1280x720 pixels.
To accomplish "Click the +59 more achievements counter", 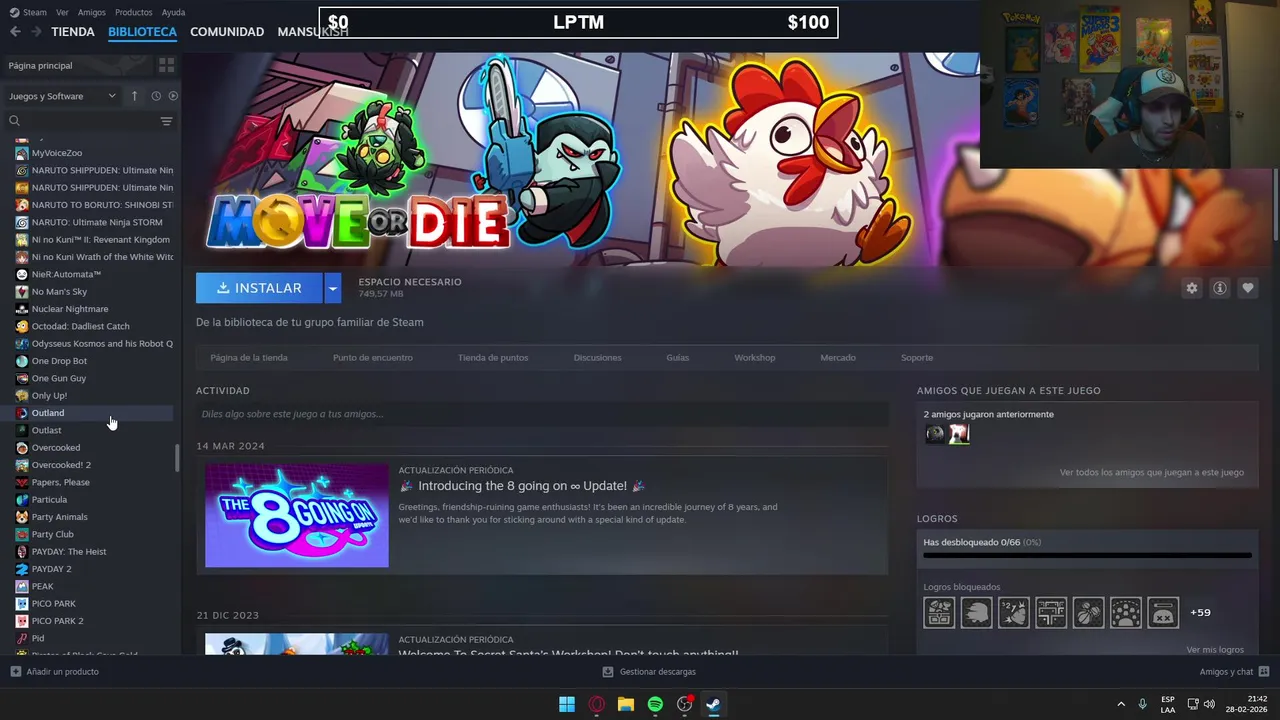I will 1200,612.
